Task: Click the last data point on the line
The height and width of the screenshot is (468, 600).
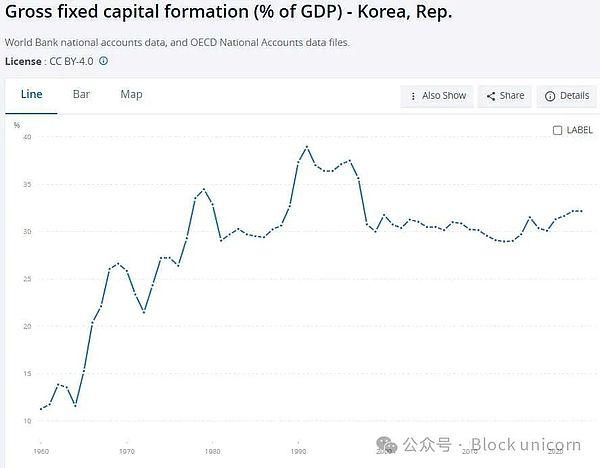Action: 582,211
